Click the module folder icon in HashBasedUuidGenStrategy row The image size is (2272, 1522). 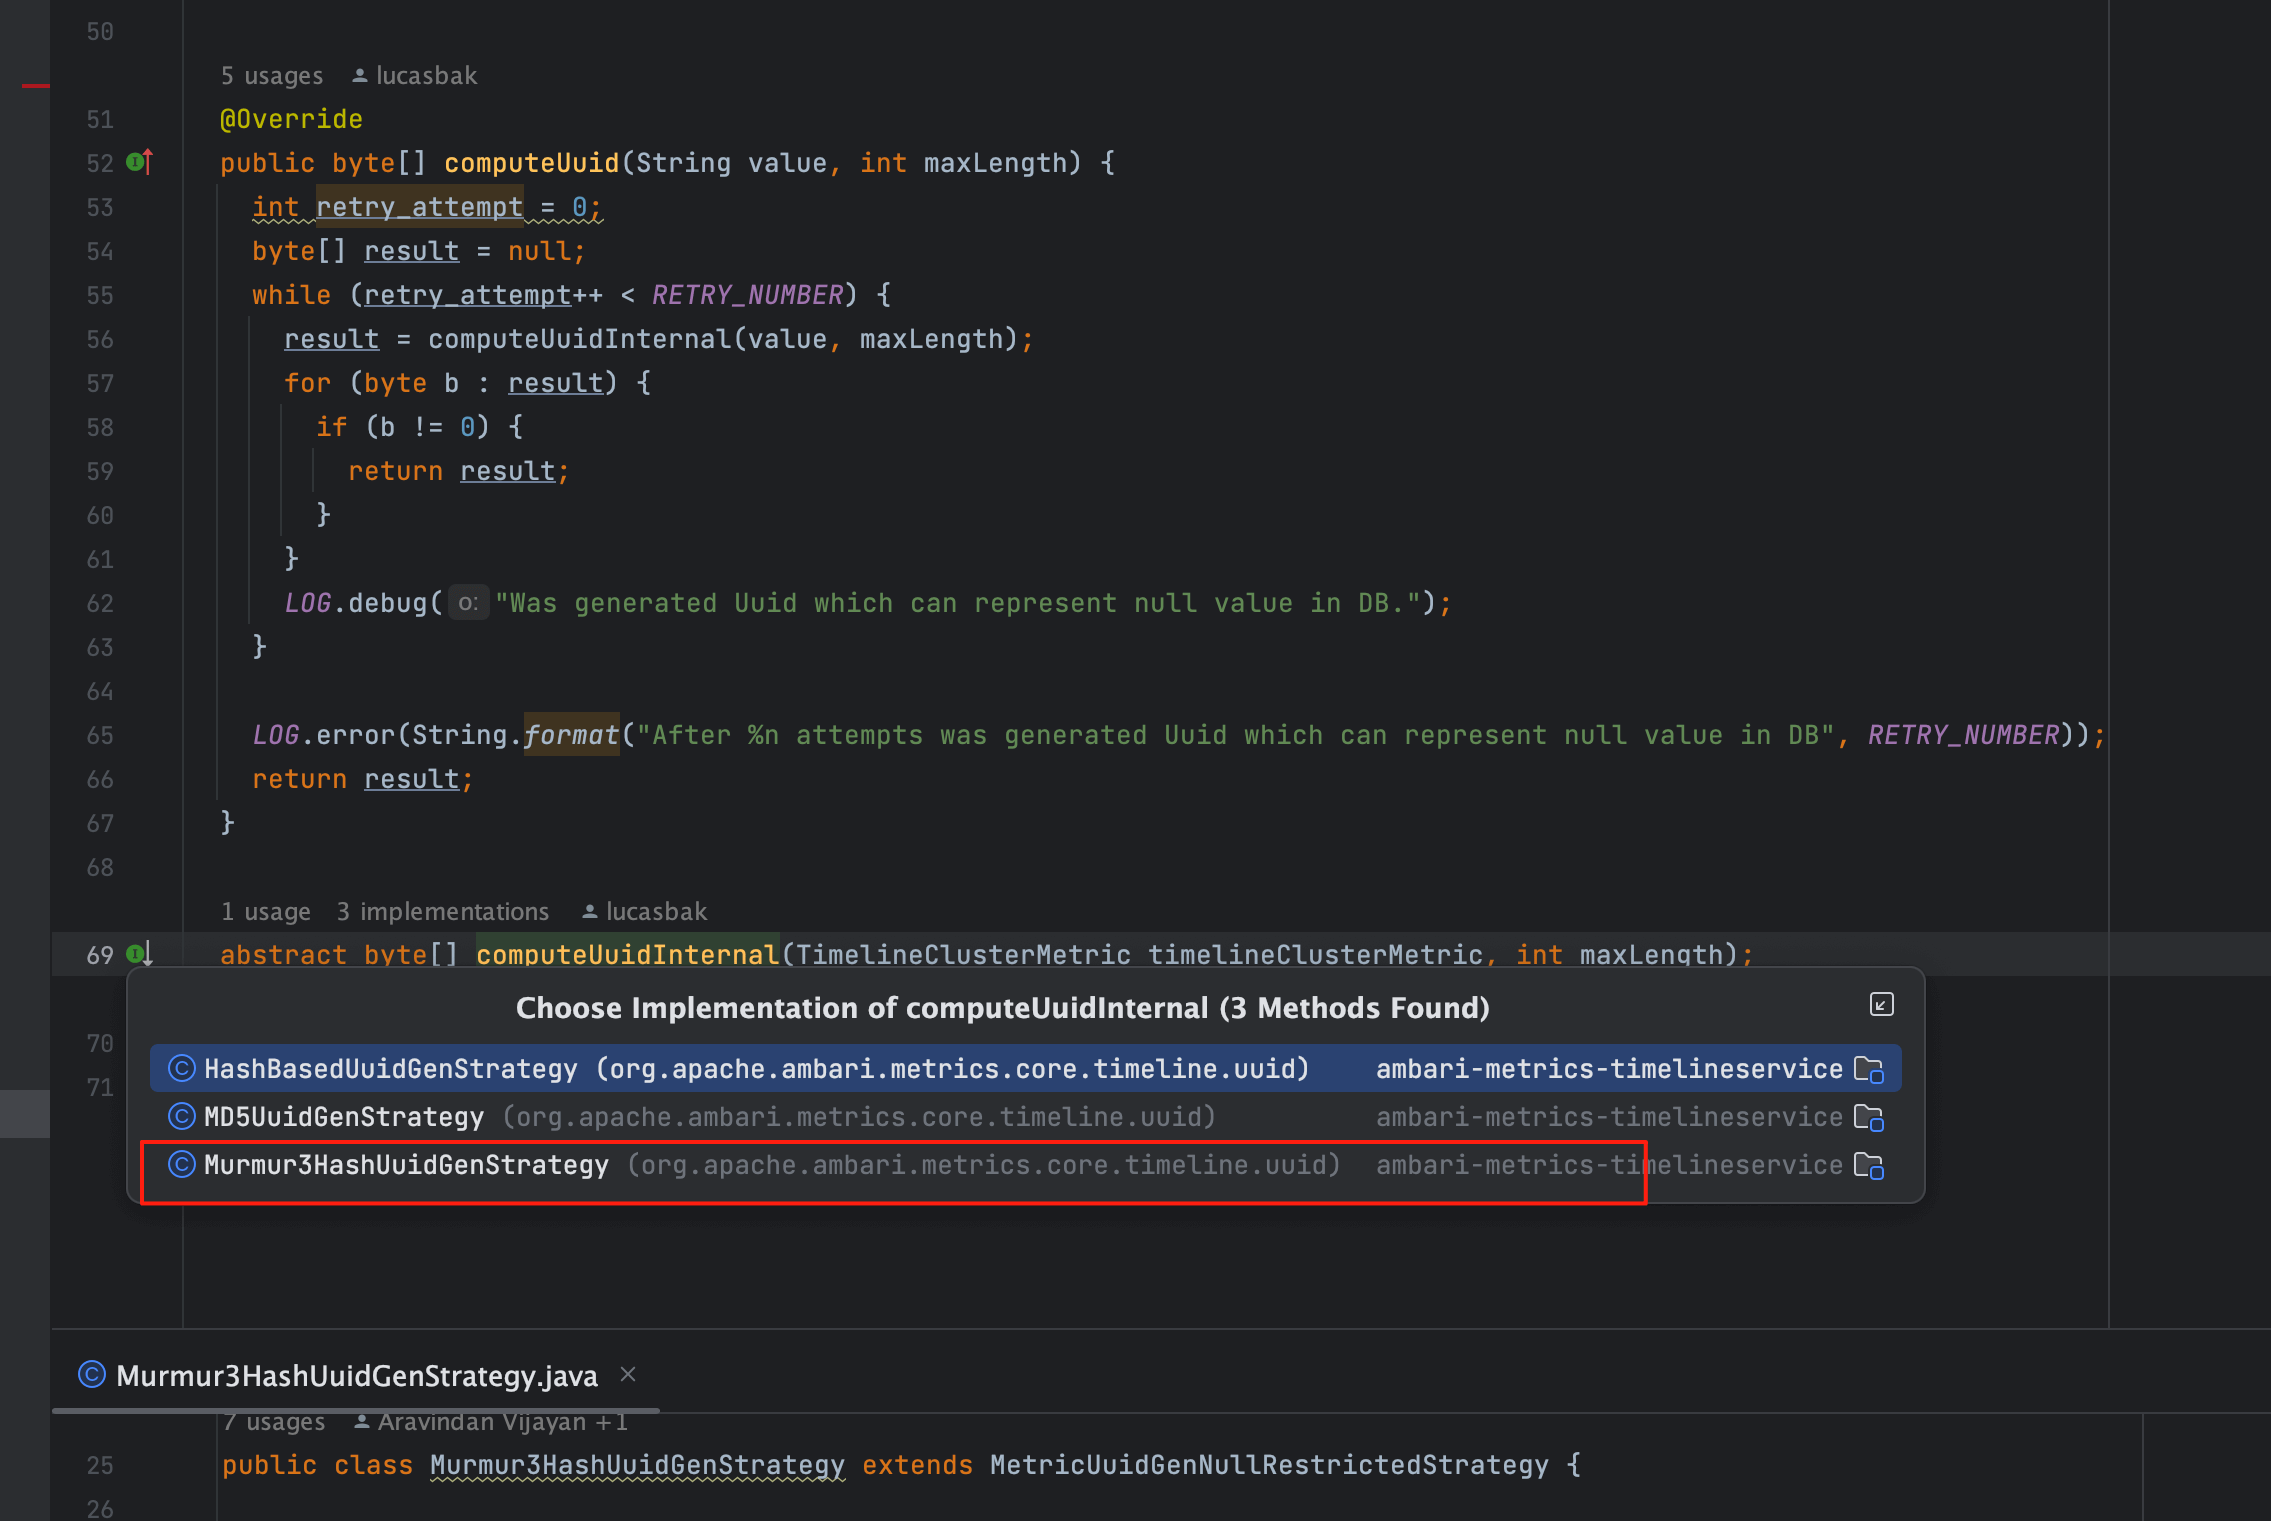(x=1868, y=1070)
